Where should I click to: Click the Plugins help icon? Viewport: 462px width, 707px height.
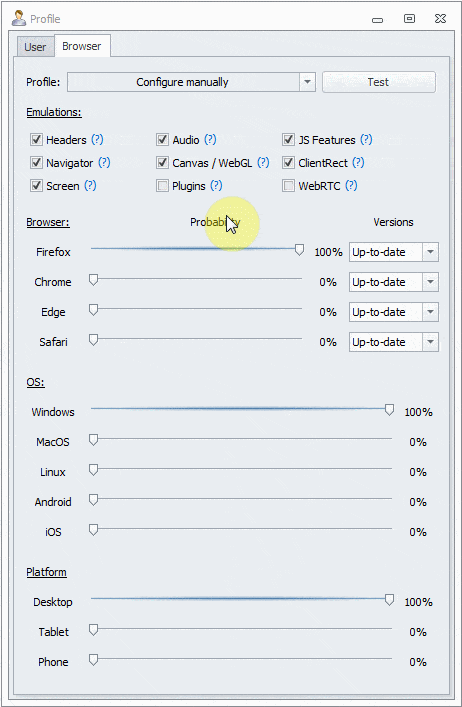point(216,186)
